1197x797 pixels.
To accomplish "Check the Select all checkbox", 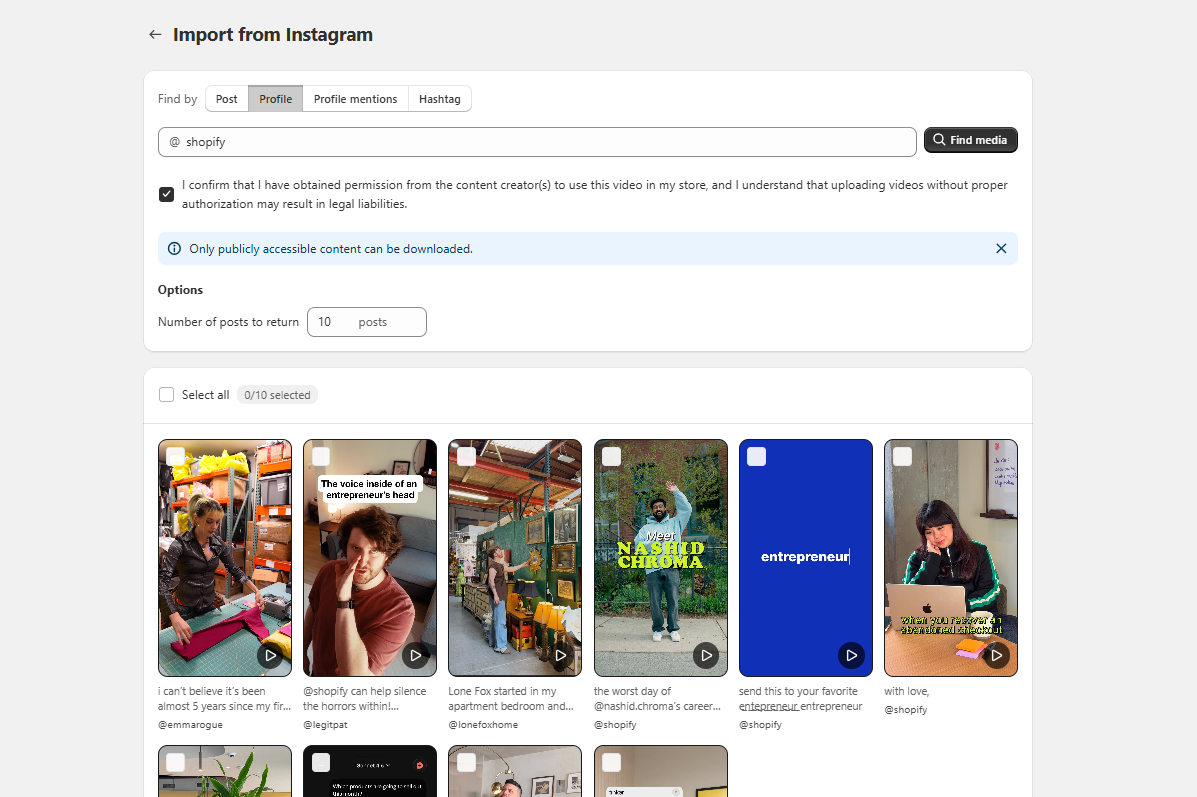I will pos(166,395).
